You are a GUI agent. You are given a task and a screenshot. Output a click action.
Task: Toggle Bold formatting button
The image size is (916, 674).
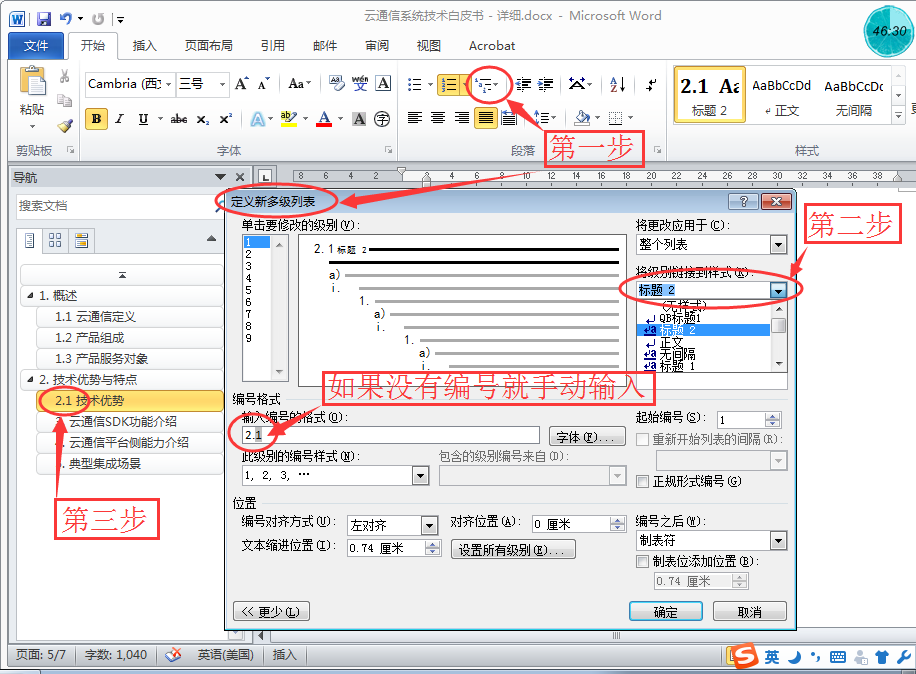tap(96, 119)
